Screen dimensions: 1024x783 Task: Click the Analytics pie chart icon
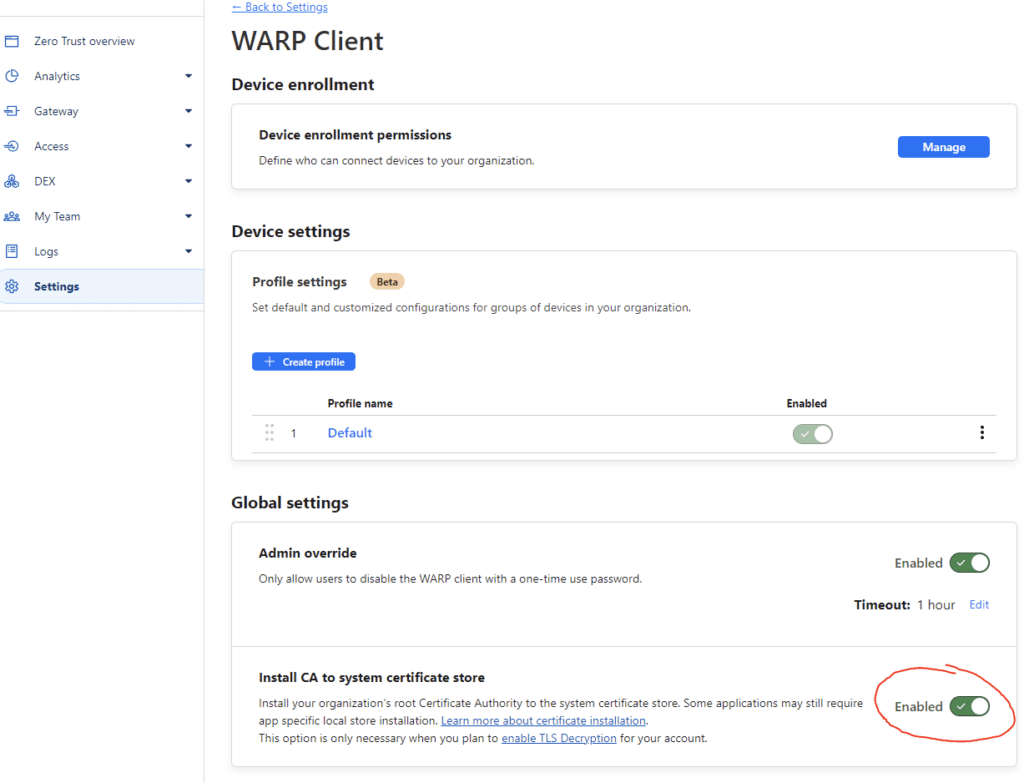[12, 76]
